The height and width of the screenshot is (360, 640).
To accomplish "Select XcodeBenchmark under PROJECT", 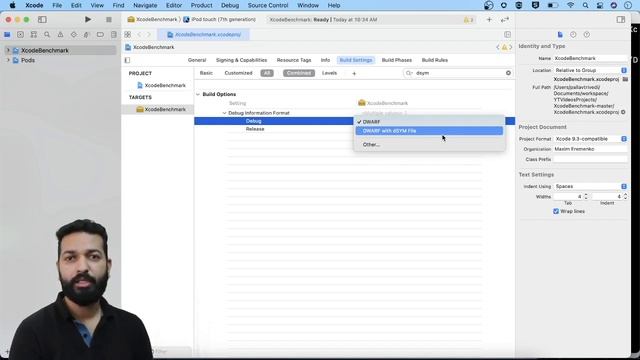I will pos(161,85).
